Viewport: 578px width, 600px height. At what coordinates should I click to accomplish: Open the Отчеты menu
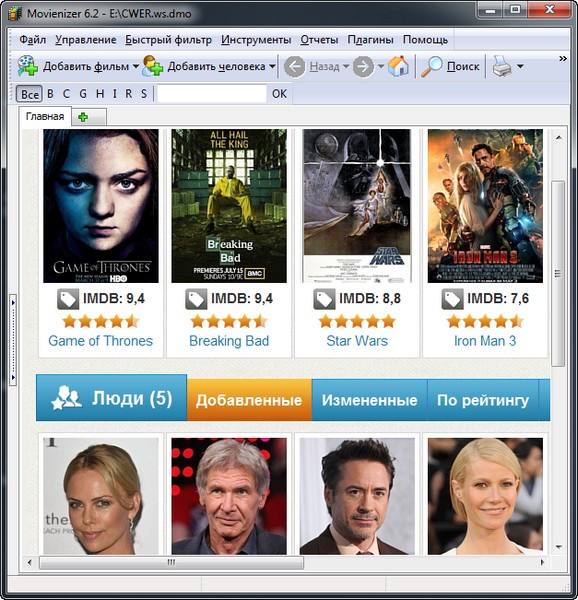pyautogui.click(x=319, y=40)
